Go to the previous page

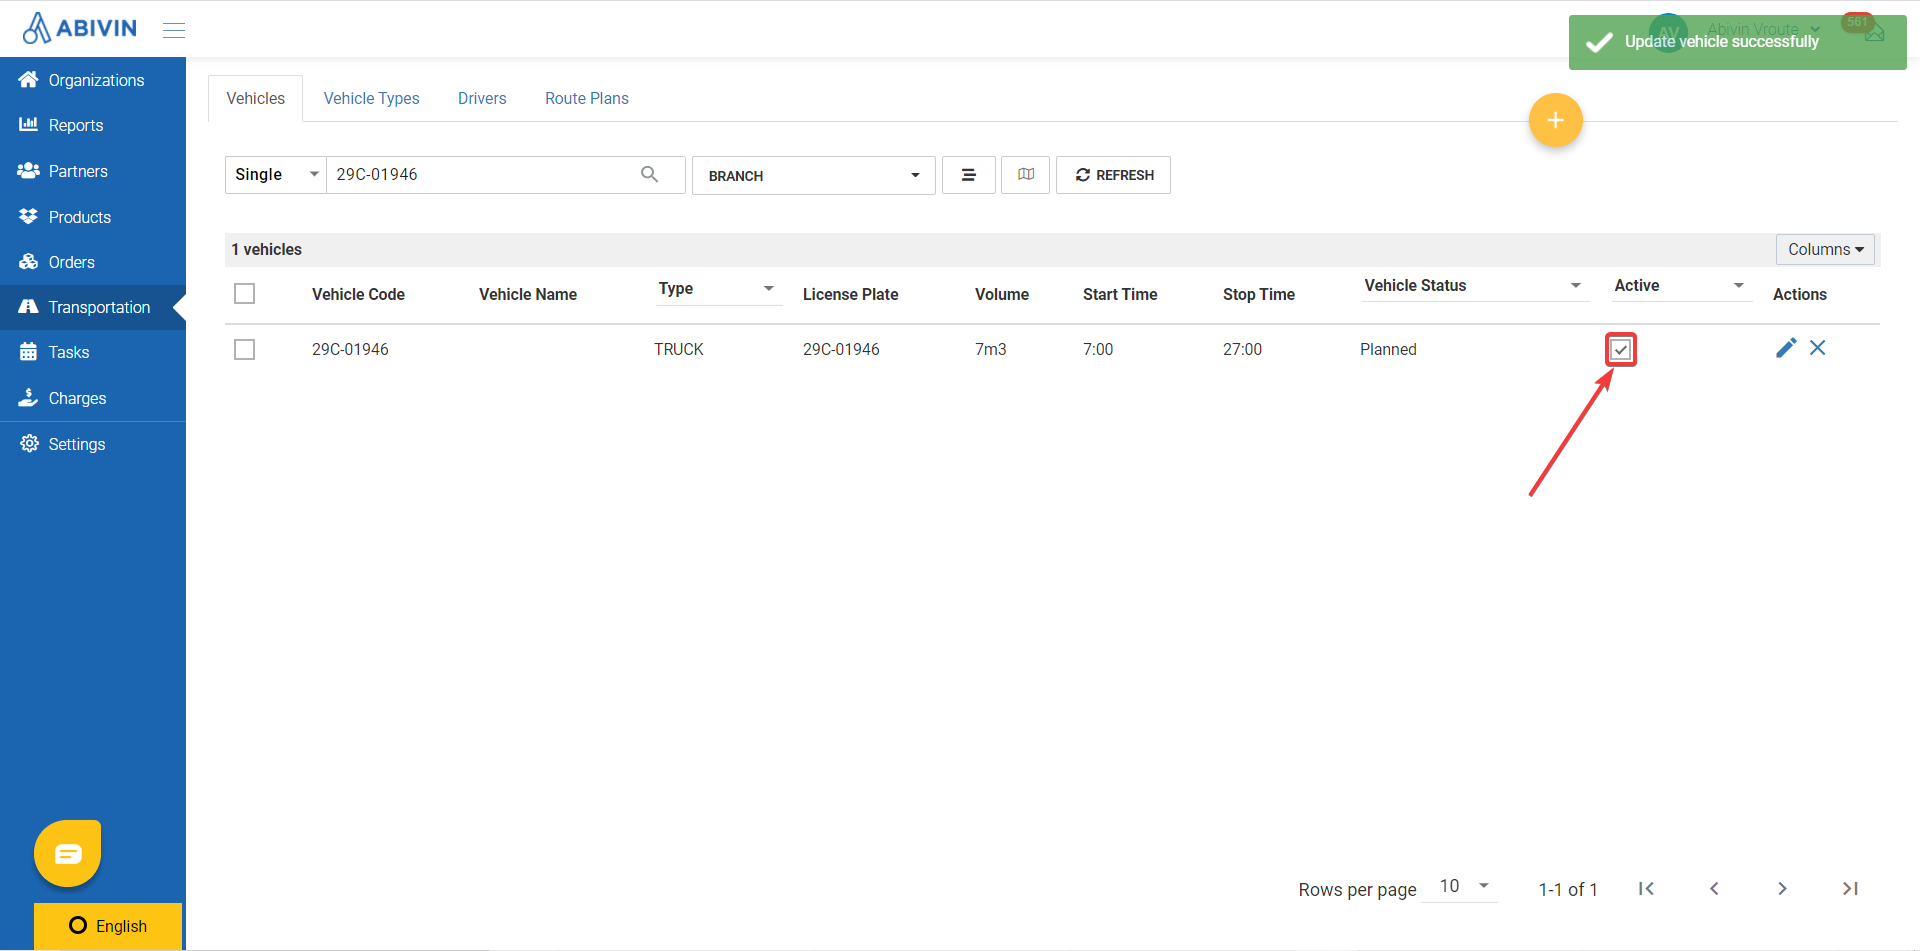click(x=1714, y=888)
